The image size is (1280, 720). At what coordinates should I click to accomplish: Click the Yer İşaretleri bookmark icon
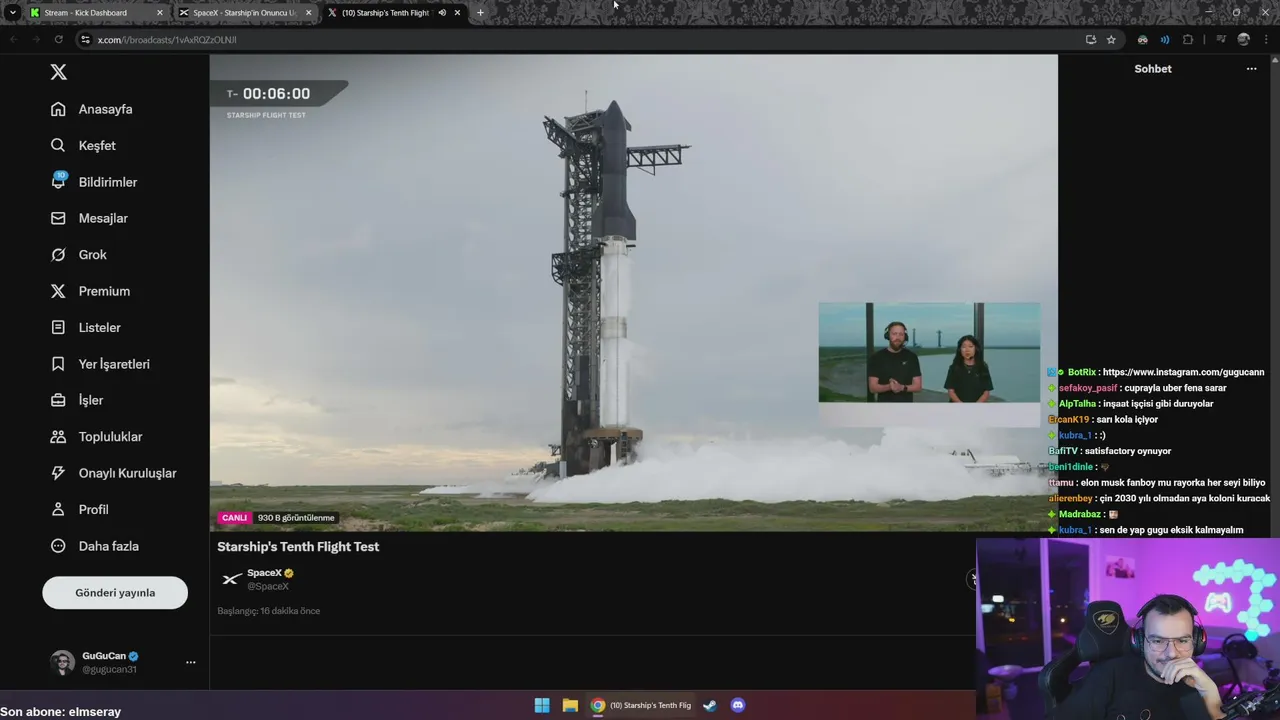pos(58,364)
